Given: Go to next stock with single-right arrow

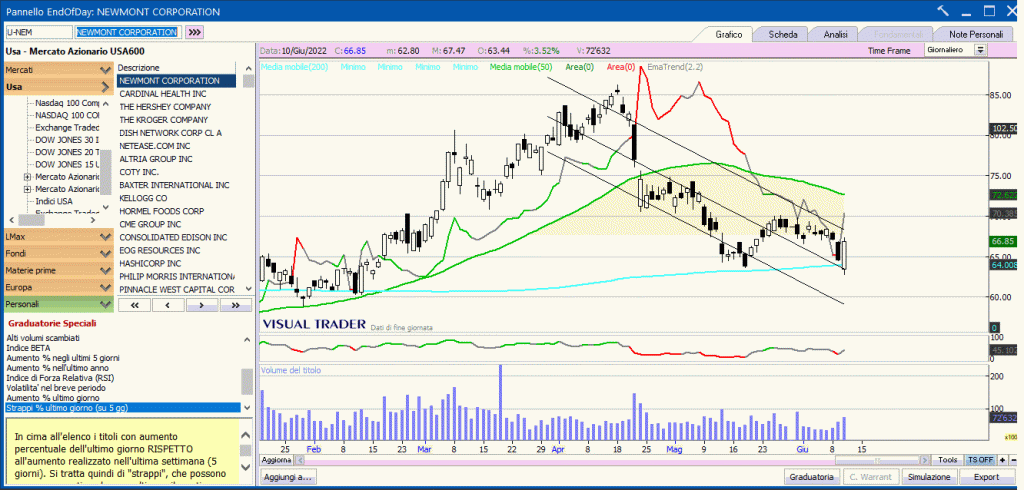Looking at the screenshot, I should 202,305.
